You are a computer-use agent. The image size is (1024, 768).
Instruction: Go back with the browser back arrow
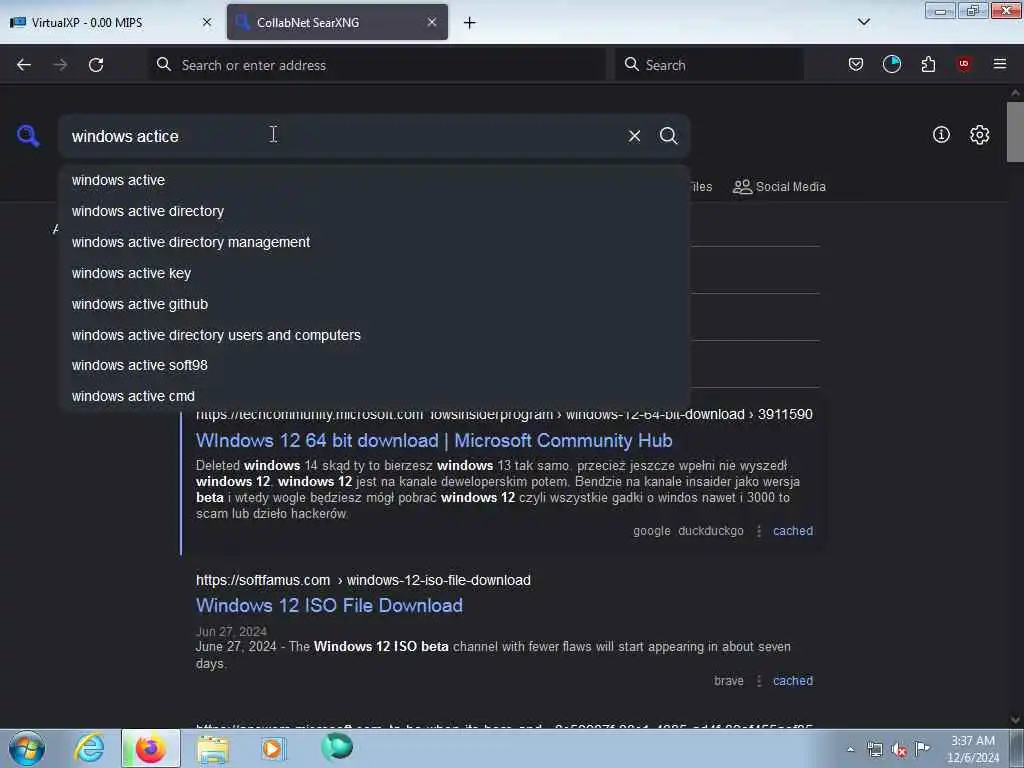(24, 65)
